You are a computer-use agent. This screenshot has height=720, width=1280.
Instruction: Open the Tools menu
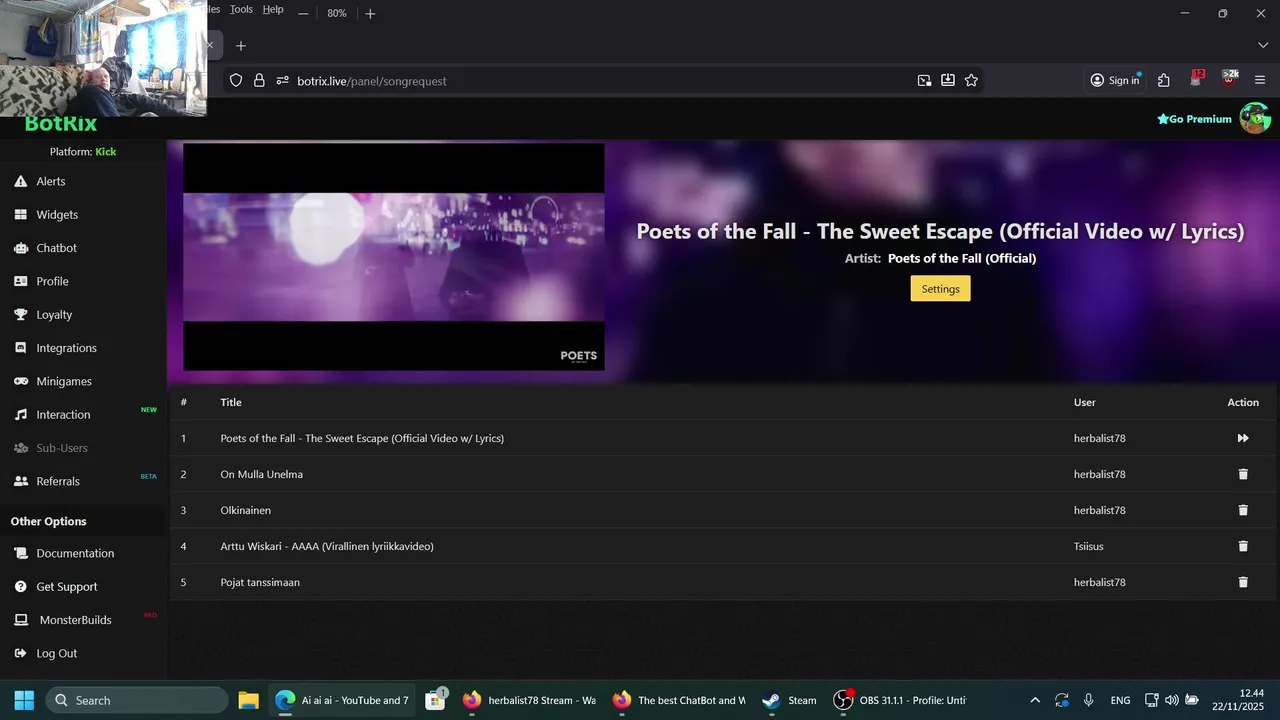click(241, 9)
